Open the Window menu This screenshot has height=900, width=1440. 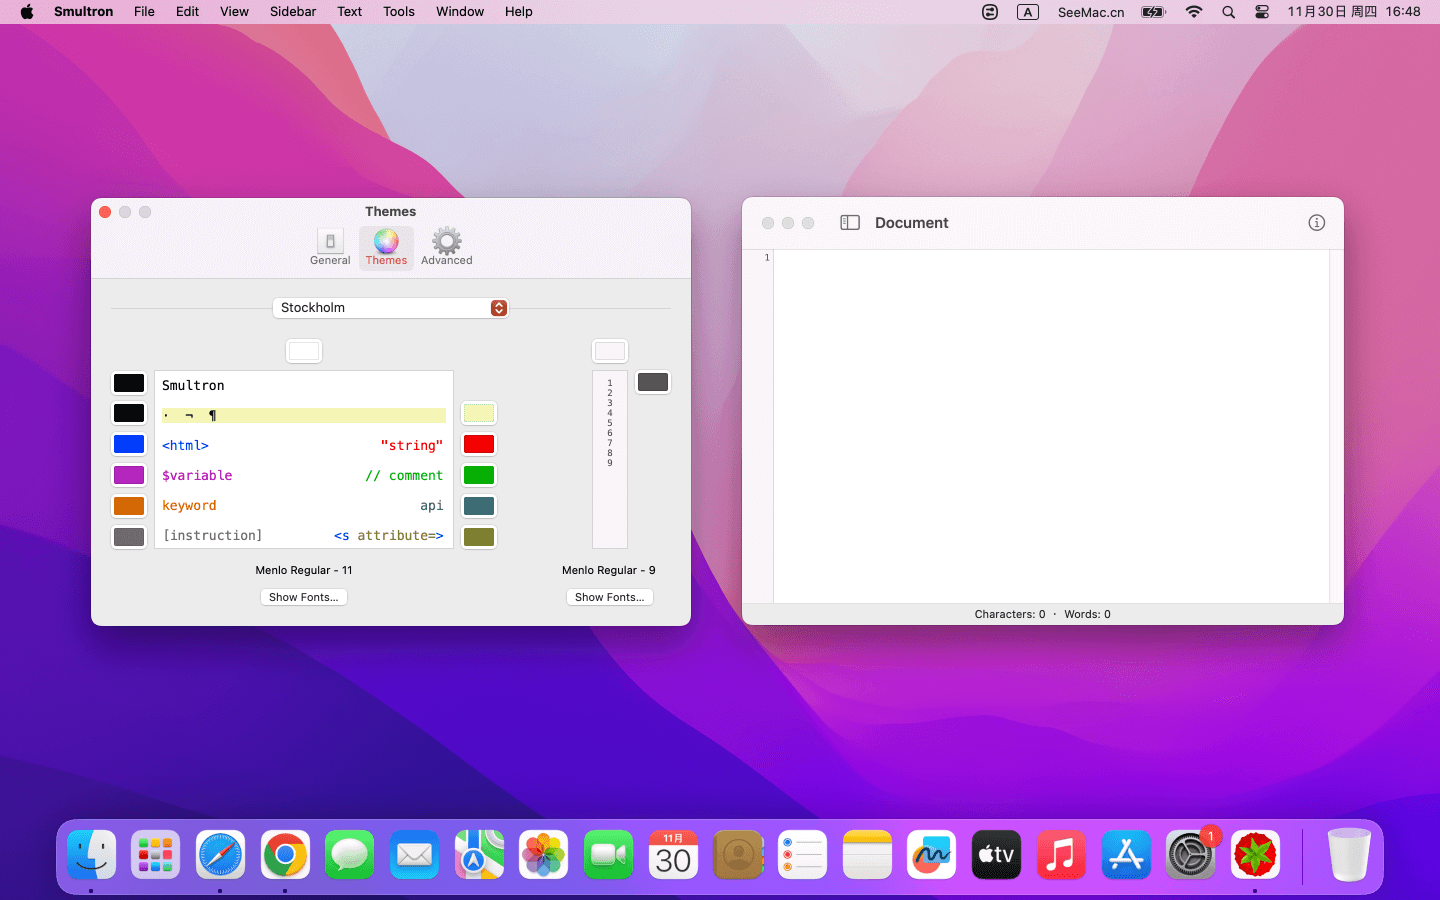(460, 12)
